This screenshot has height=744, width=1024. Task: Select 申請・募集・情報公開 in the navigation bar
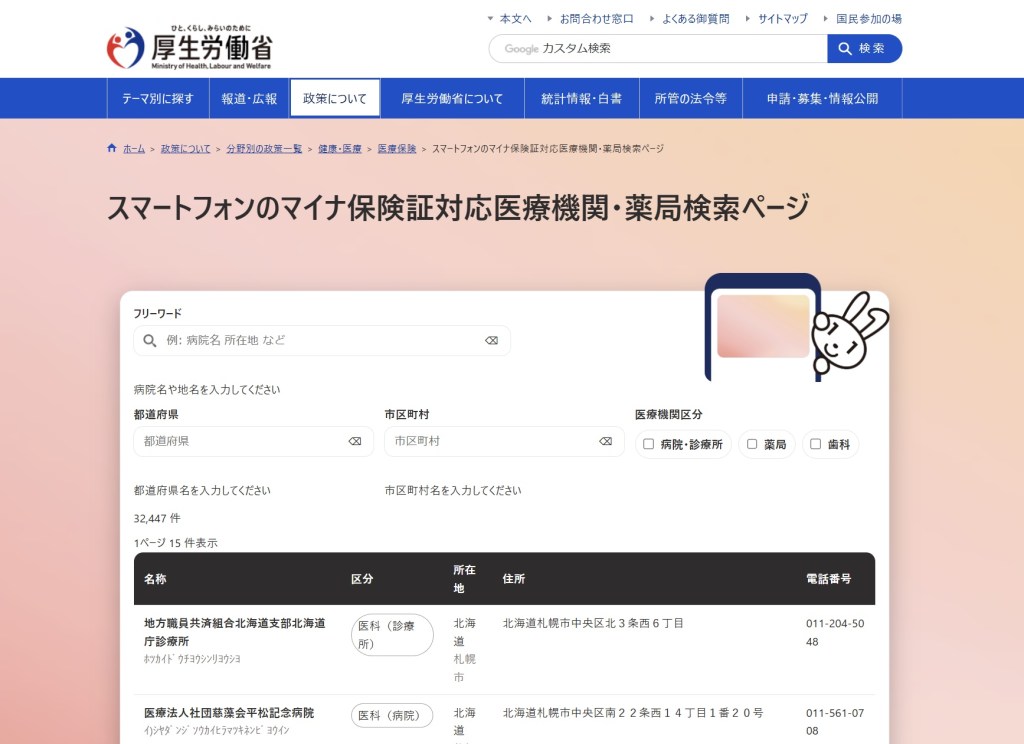click(x=822, y=99)
